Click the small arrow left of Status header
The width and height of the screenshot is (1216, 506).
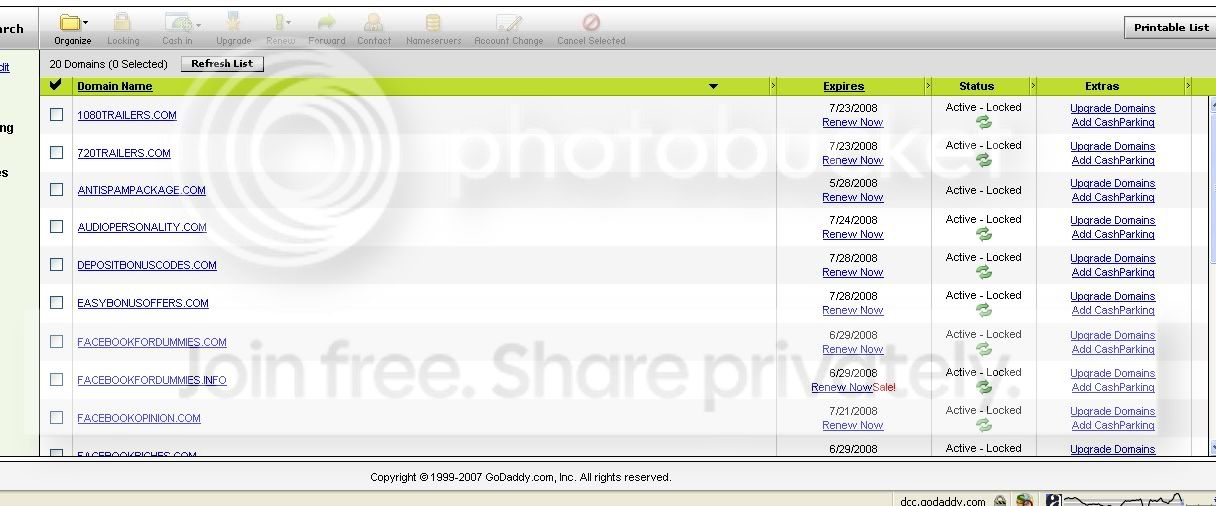(x=928, y=86)
